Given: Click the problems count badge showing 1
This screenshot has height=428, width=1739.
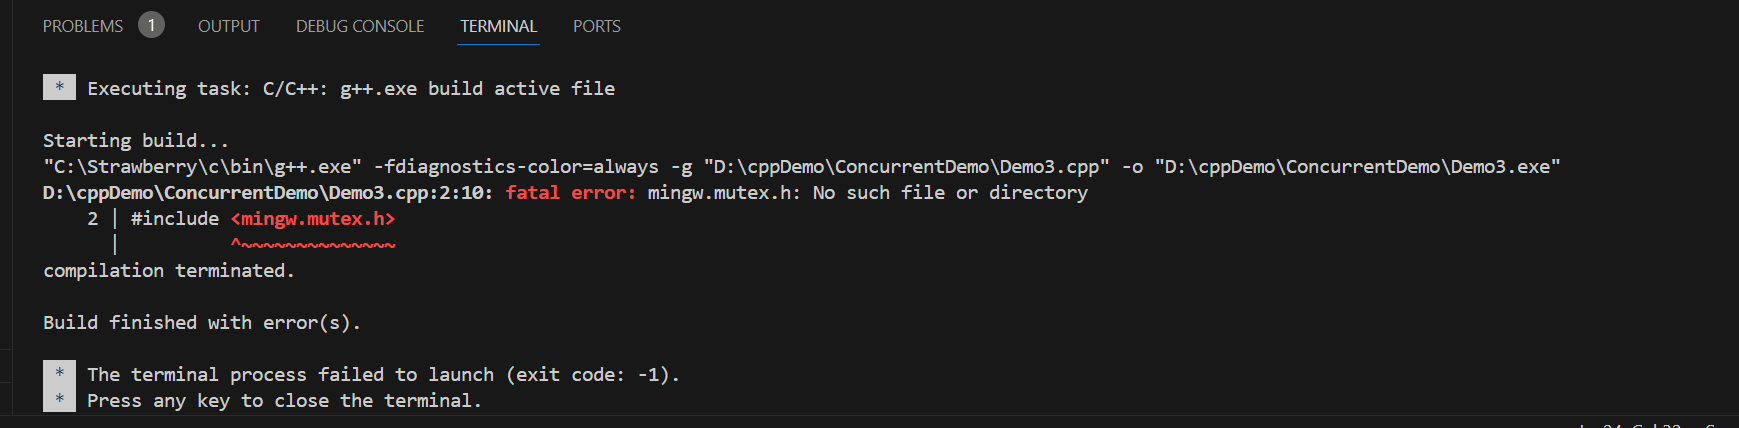Looking at the screenshot, I should (151, 25).
